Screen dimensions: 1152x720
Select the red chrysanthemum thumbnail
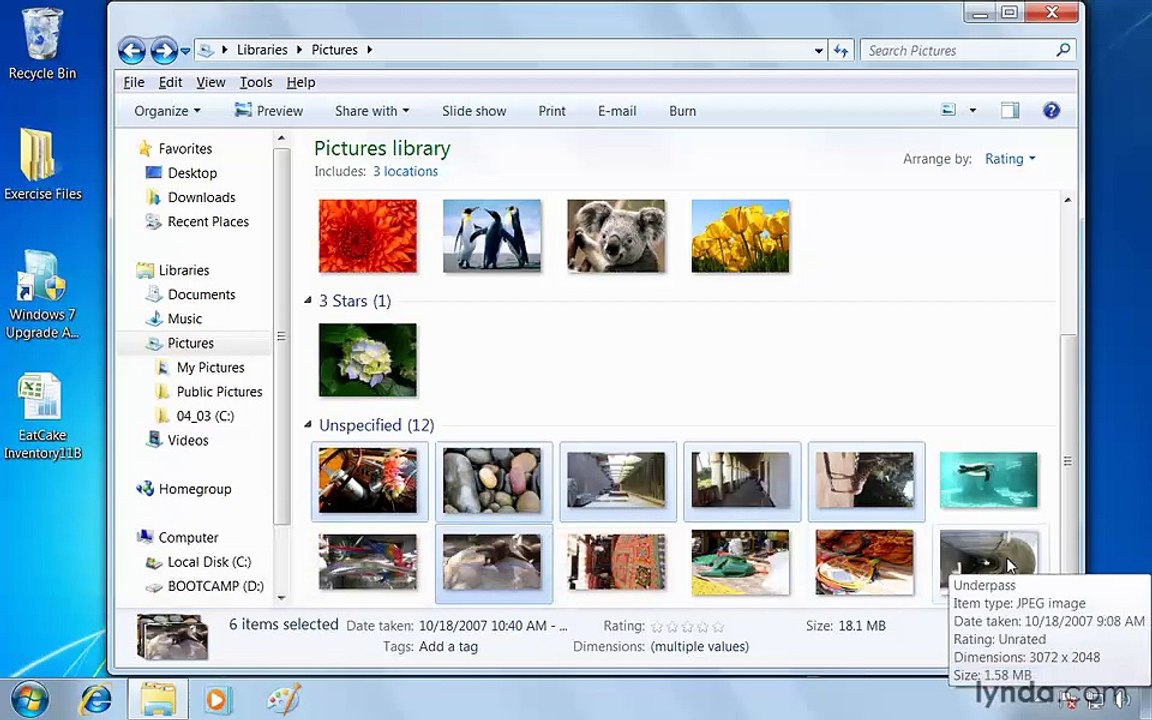point(367,236)
